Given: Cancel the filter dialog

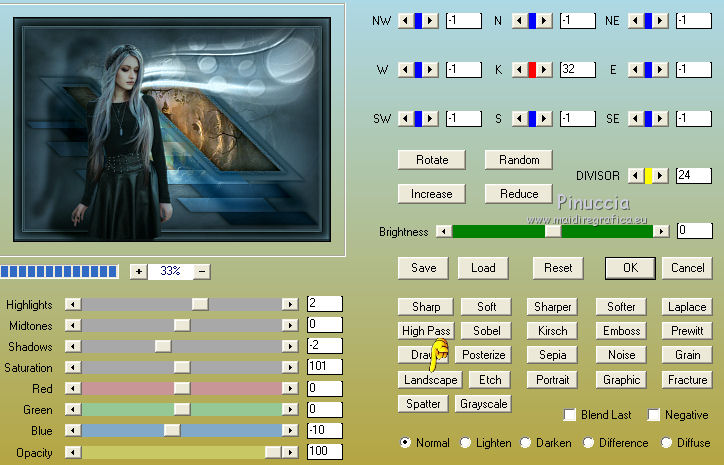Looking at the screenshot, I should click(688, 268).
